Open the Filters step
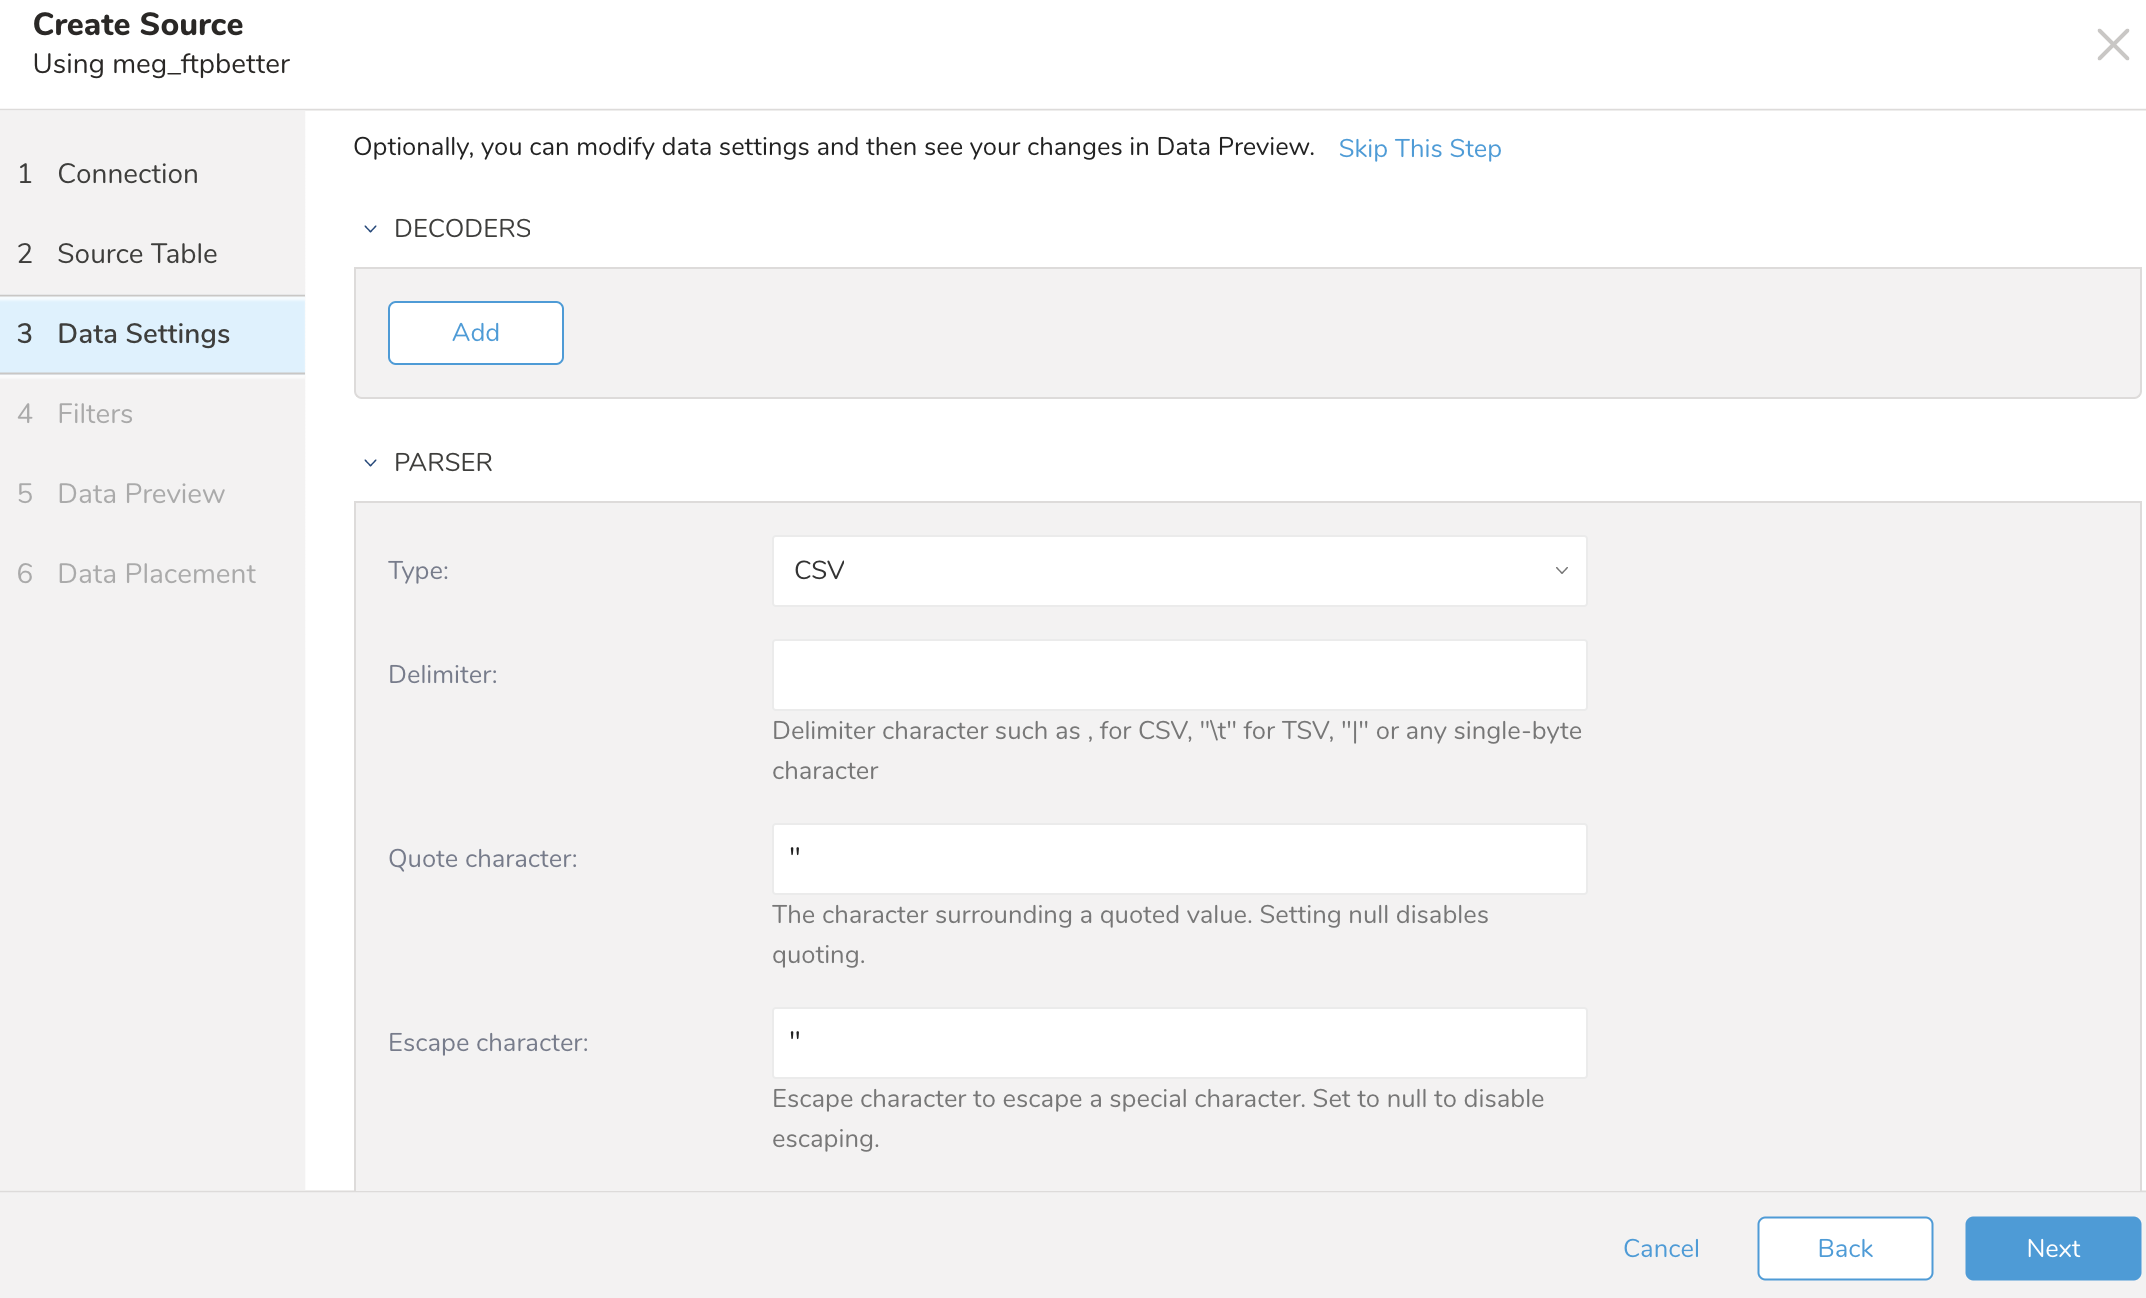 tap(95, 414)
